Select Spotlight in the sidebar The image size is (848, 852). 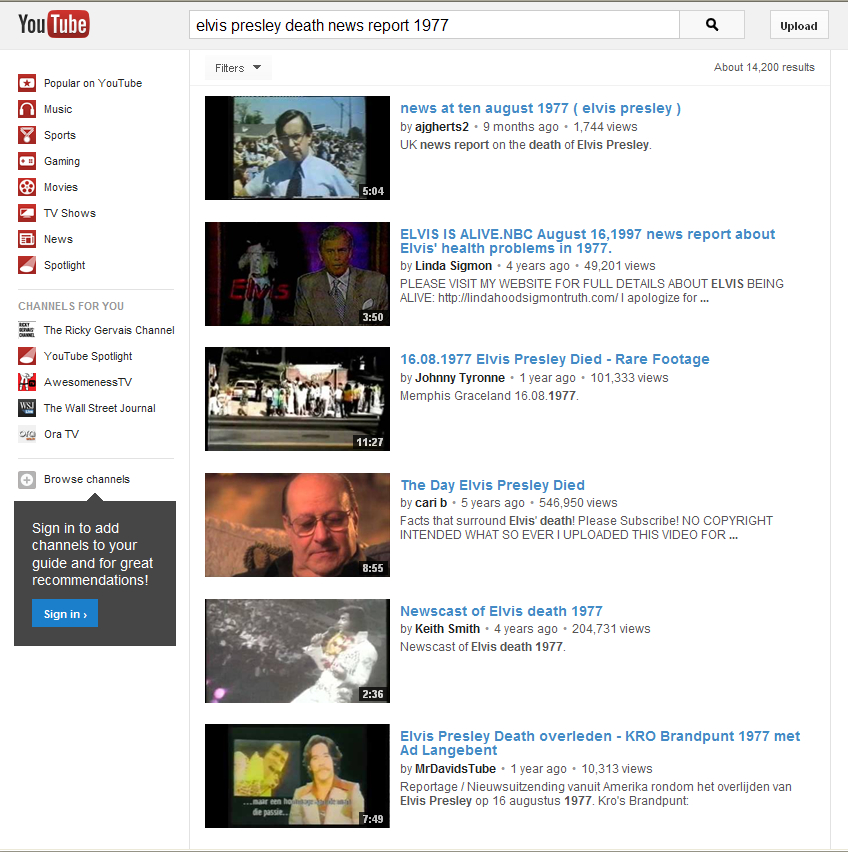pyautogui.click(x=64, y=265)
